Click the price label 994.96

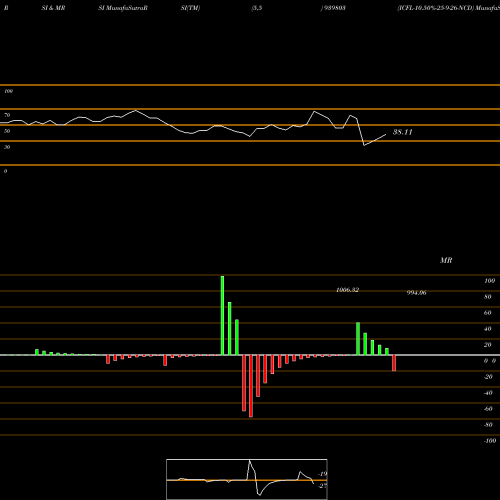[416, 293]
